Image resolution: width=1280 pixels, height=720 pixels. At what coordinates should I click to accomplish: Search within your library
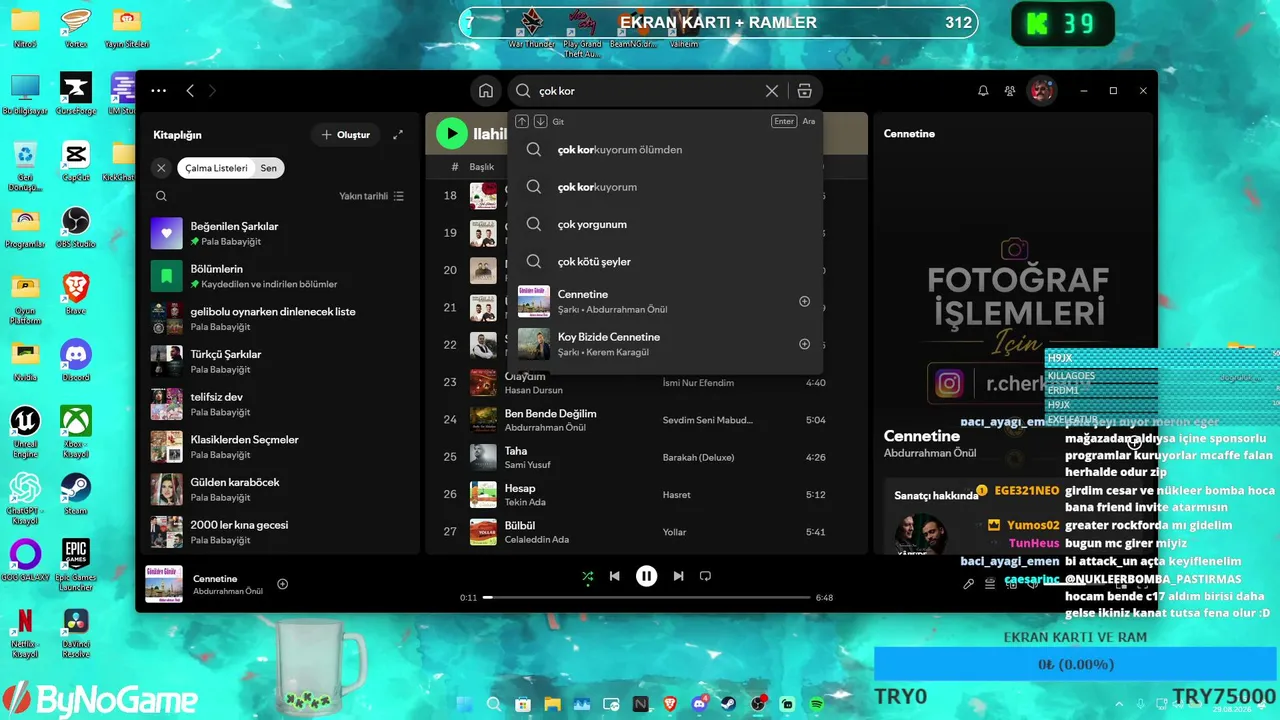pyautogui.click(x=161, y=197)
